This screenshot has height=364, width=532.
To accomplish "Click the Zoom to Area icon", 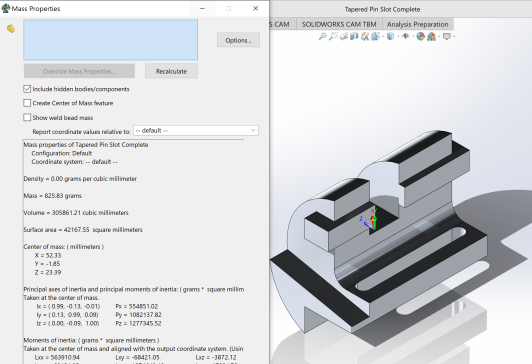I will tap(333, 36).
